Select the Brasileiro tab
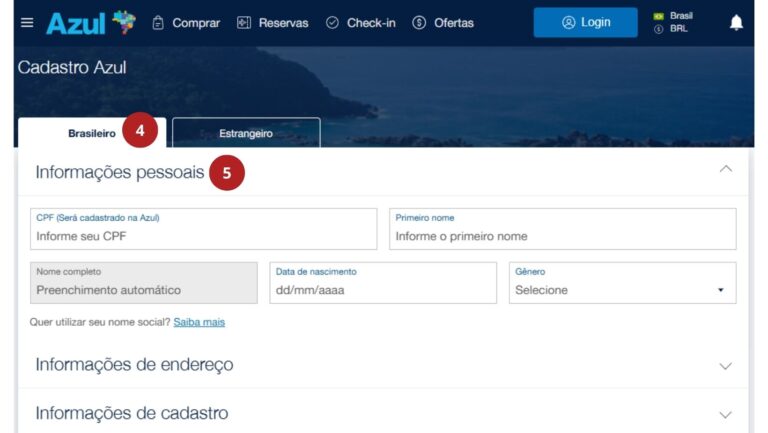Viewport: 768px width, 433px height. [x=91, y=133]
